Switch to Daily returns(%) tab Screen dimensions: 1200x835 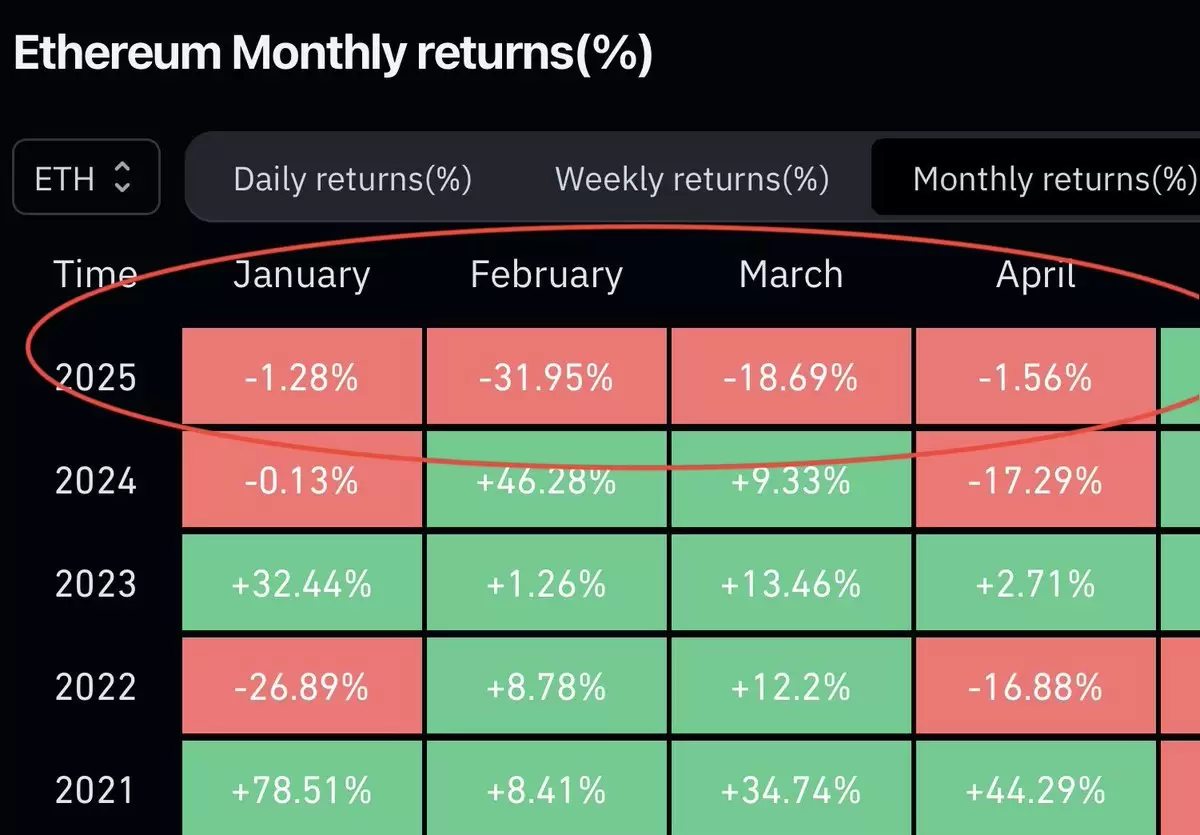352,179
